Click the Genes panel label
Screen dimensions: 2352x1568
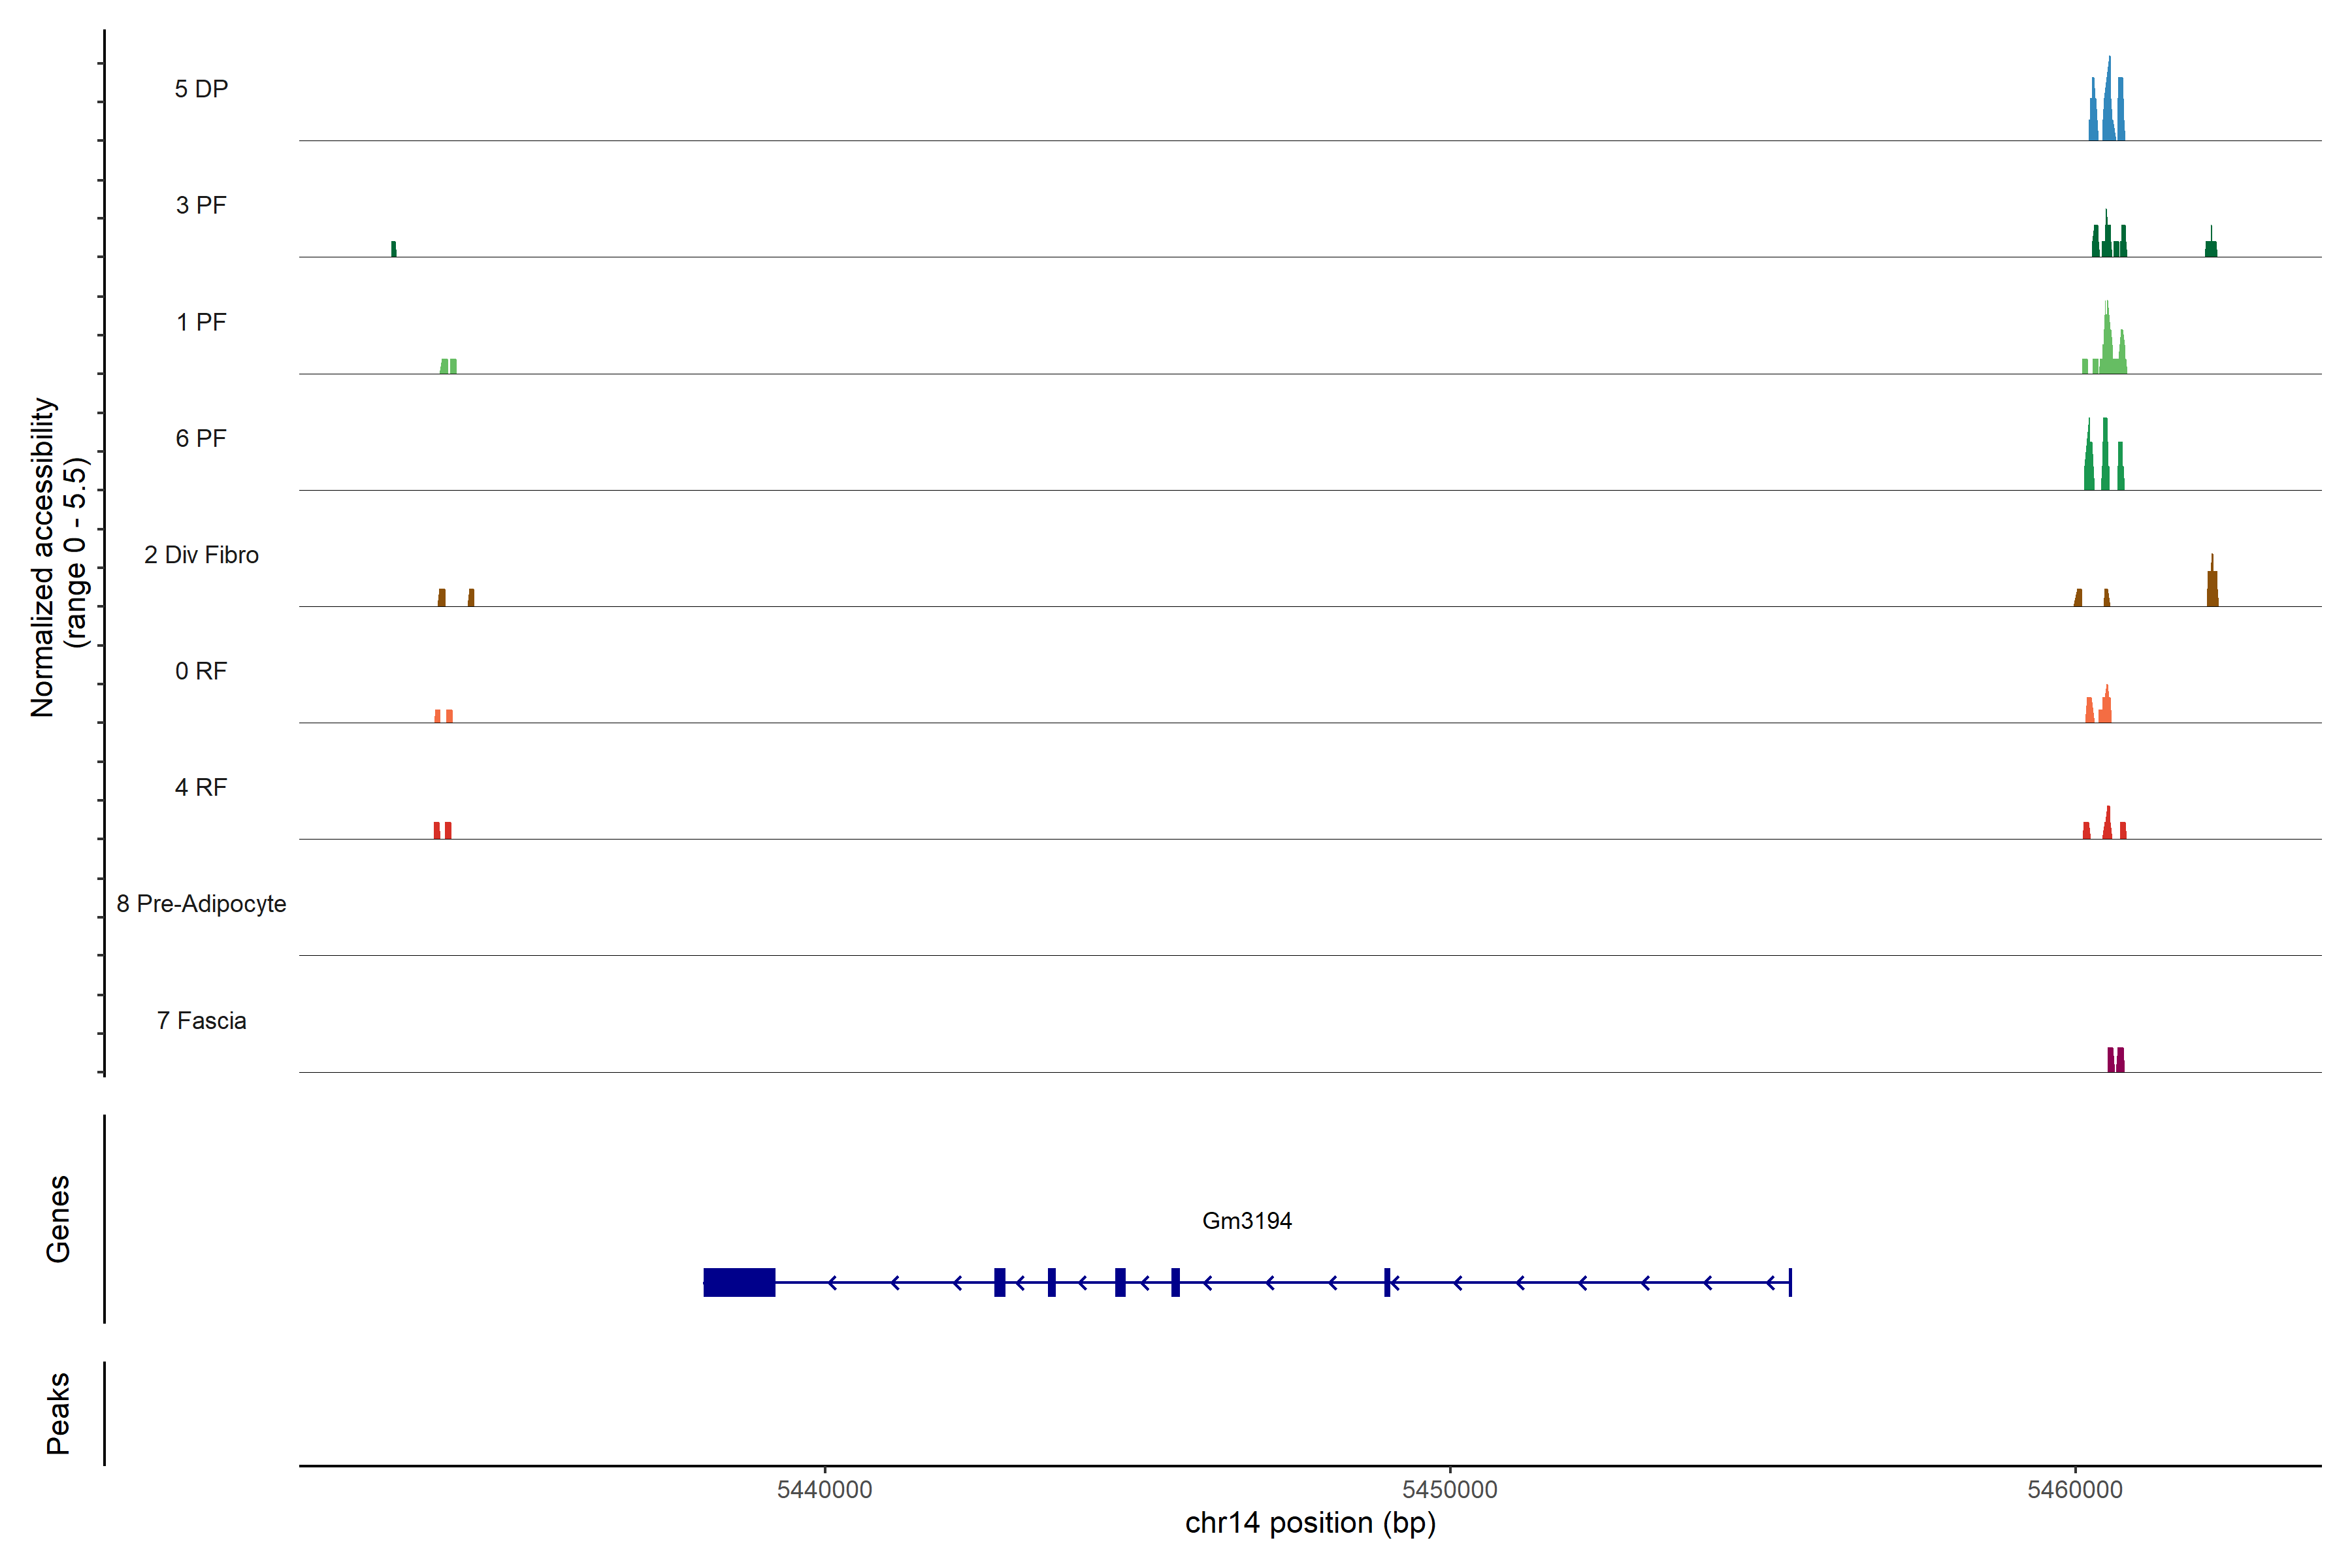tap(58, 1219)
